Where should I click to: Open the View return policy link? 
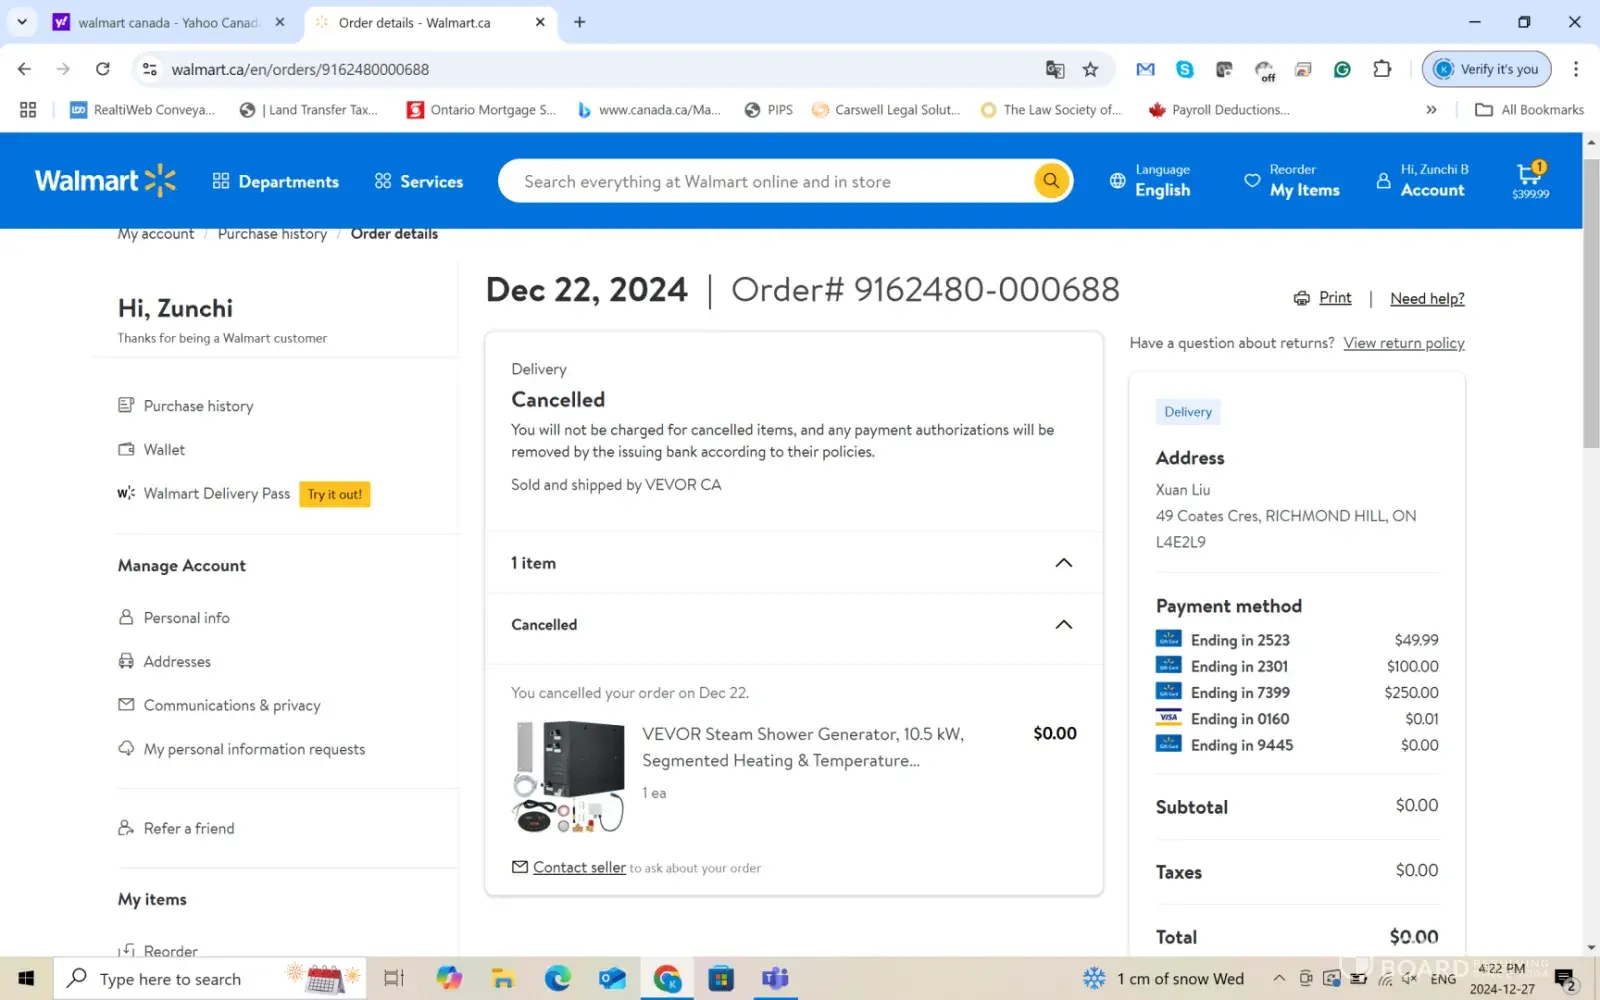click(1403, 343)
